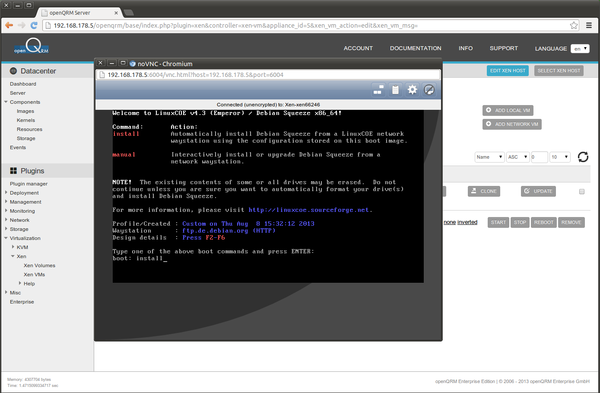The height and width of the screenshot is (393, 600).
Task: Collapse the Xen node
Action: tap(13, 256)
